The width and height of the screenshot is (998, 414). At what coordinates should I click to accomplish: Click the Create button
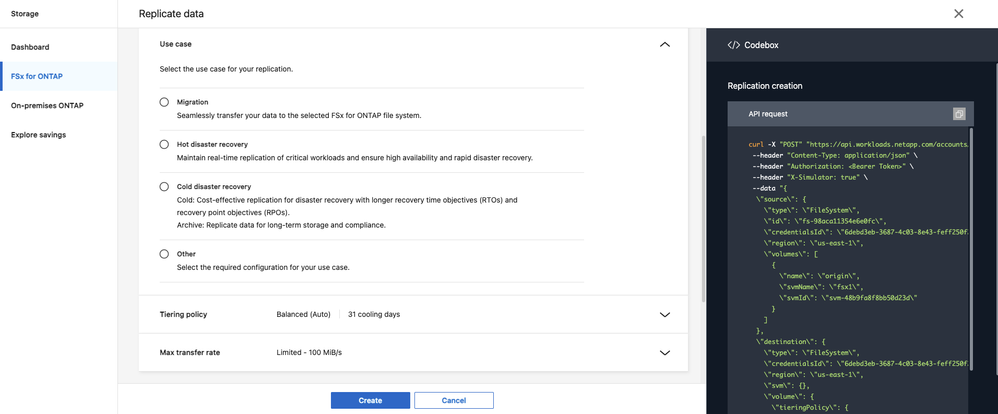pyautogui.click(x=370, y=400)
